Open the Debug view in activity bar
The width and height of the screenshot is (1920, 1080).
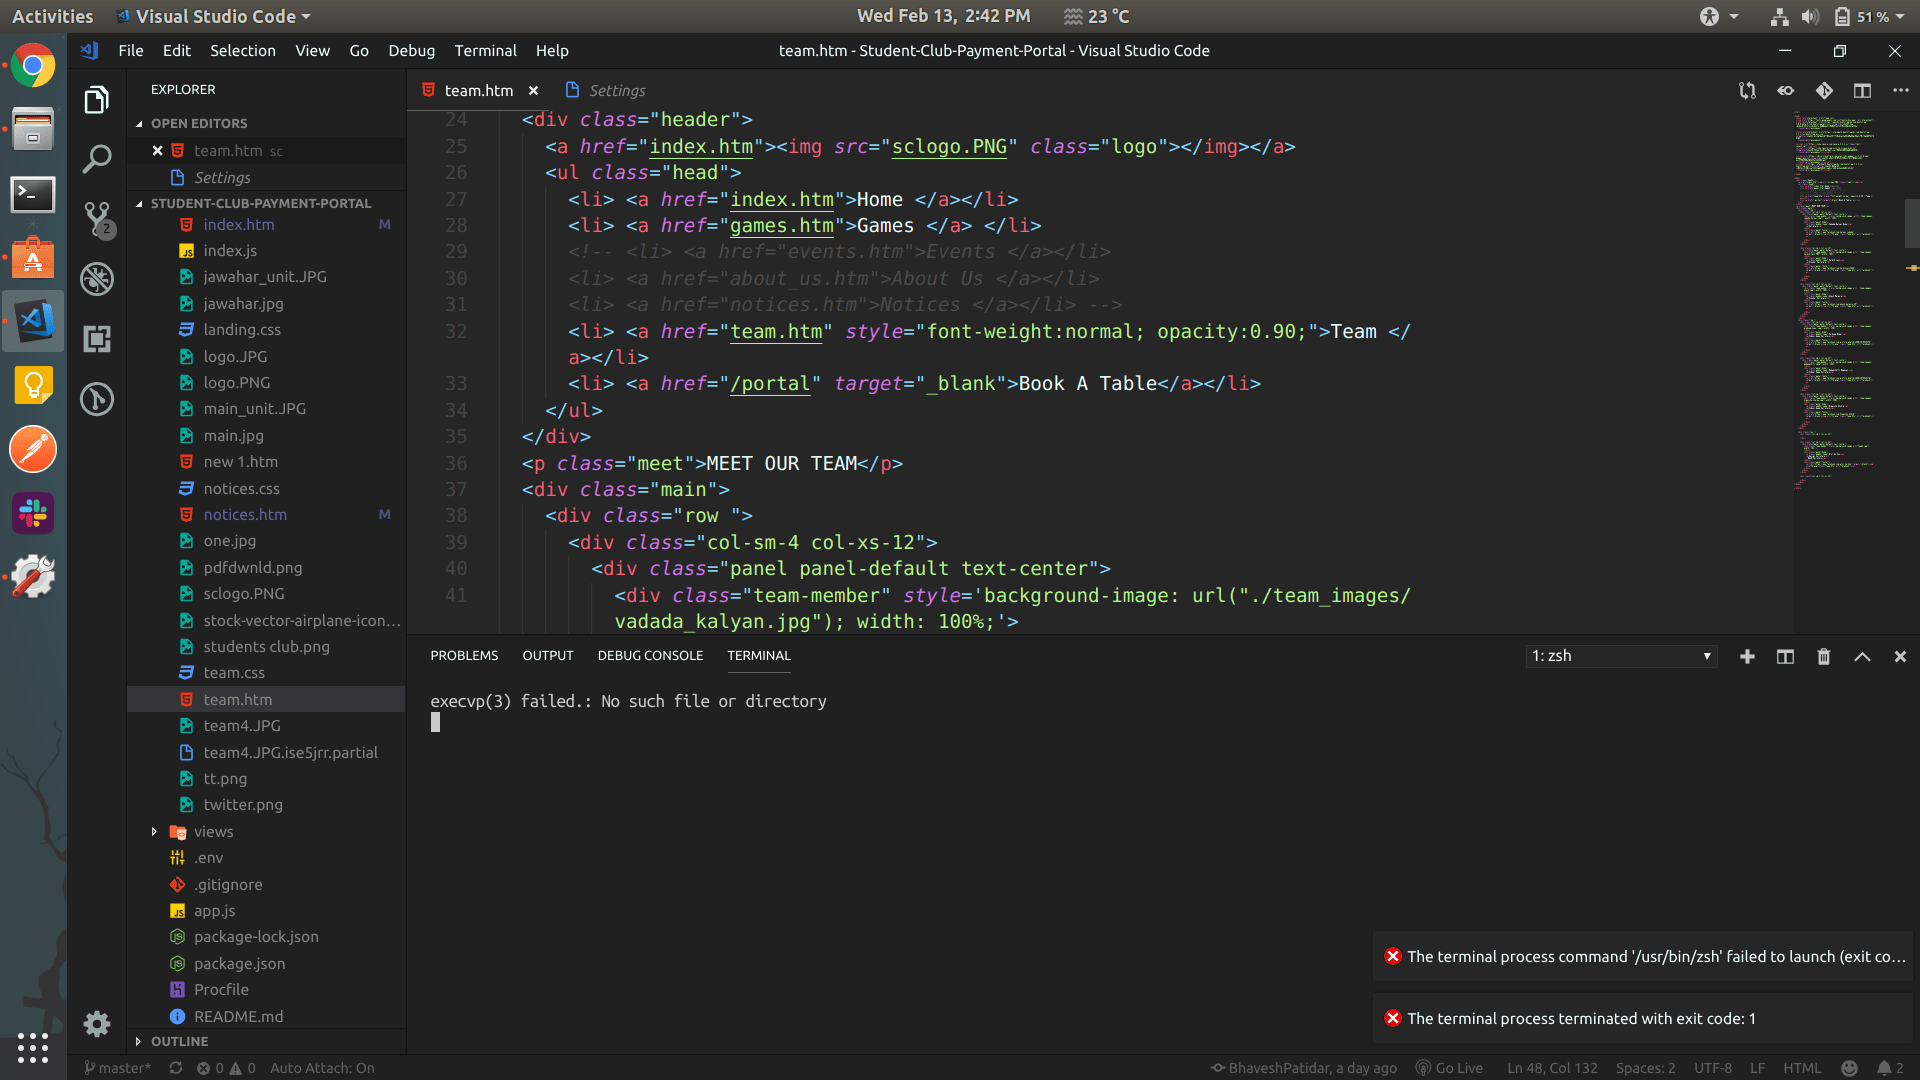click(97, 279)
